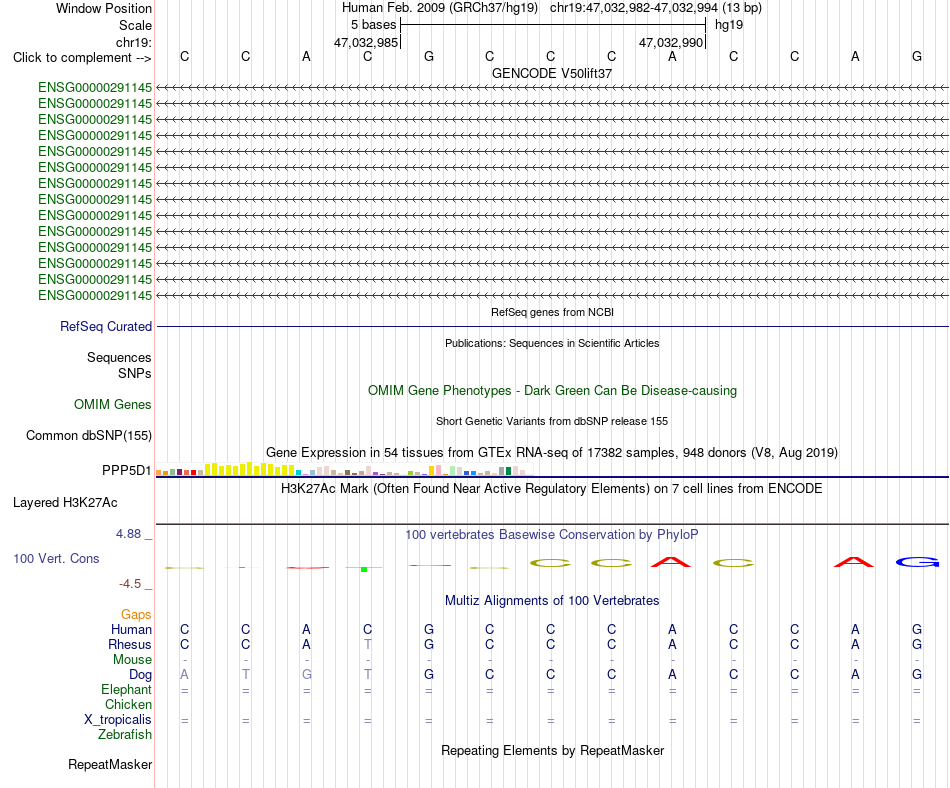The height and width of the screenshot is (788, 950).
Task: Click the PPP5D1 gene label
Action: pyautogui.click(x=127, y=471)
